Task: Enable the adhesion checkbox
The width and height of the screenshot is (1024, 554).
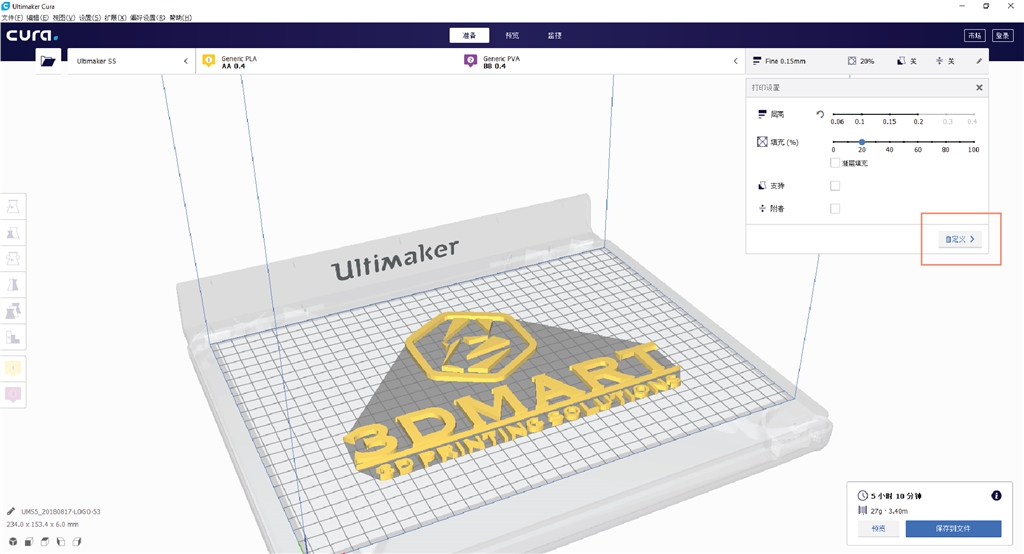Action: [835, 208]
